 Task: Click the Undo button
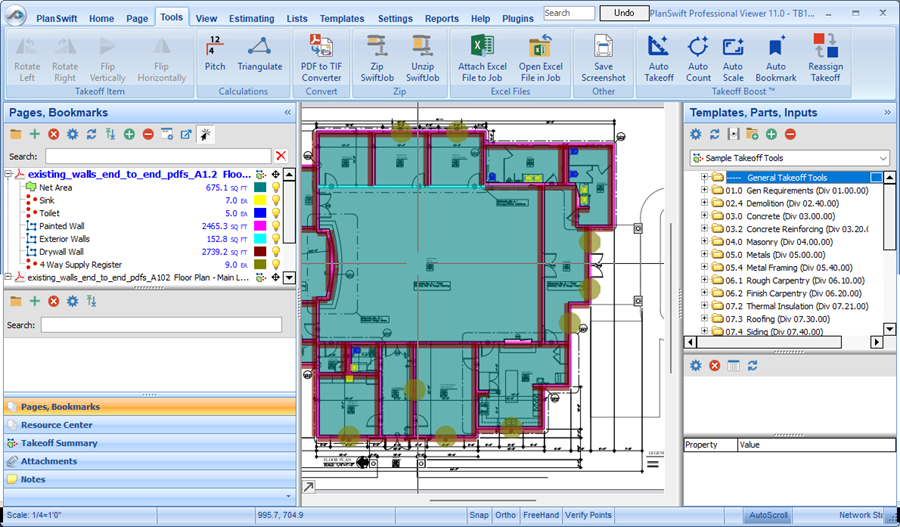(624, 13)
